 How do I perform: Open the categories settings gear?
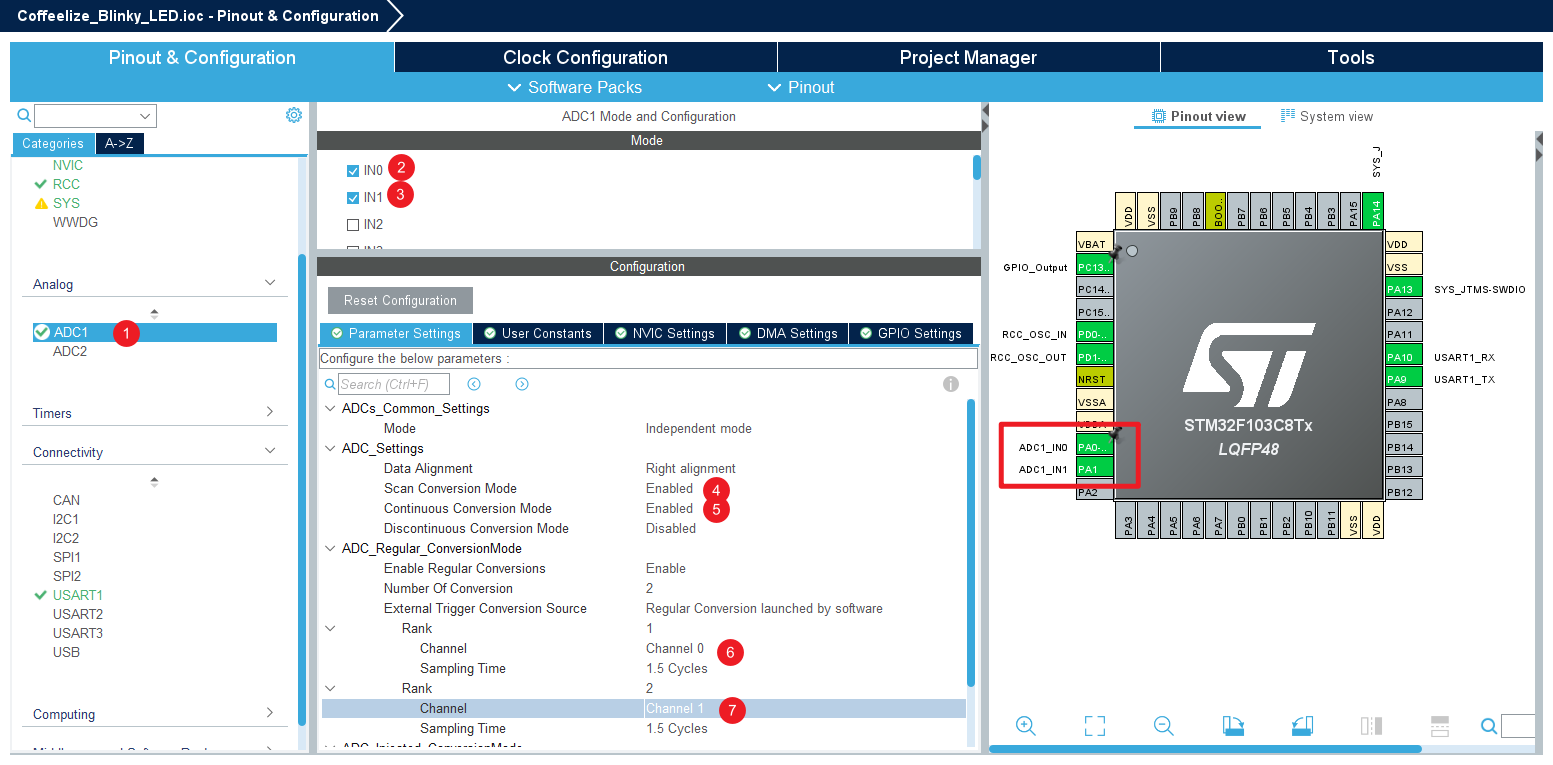(x=294, y=116)
